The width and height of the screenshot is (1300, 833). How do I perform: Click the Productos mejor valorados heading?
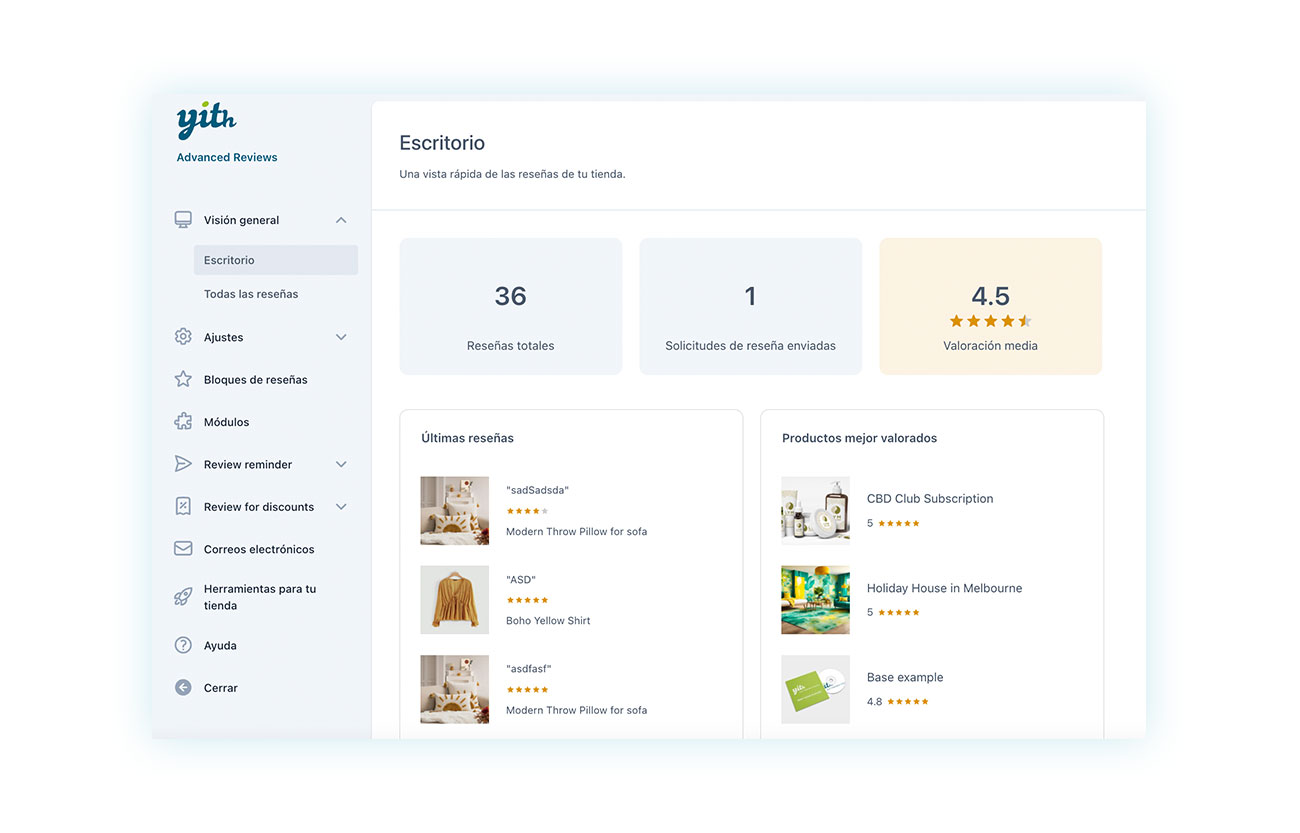pyautogui.click(x=859, y=438)
